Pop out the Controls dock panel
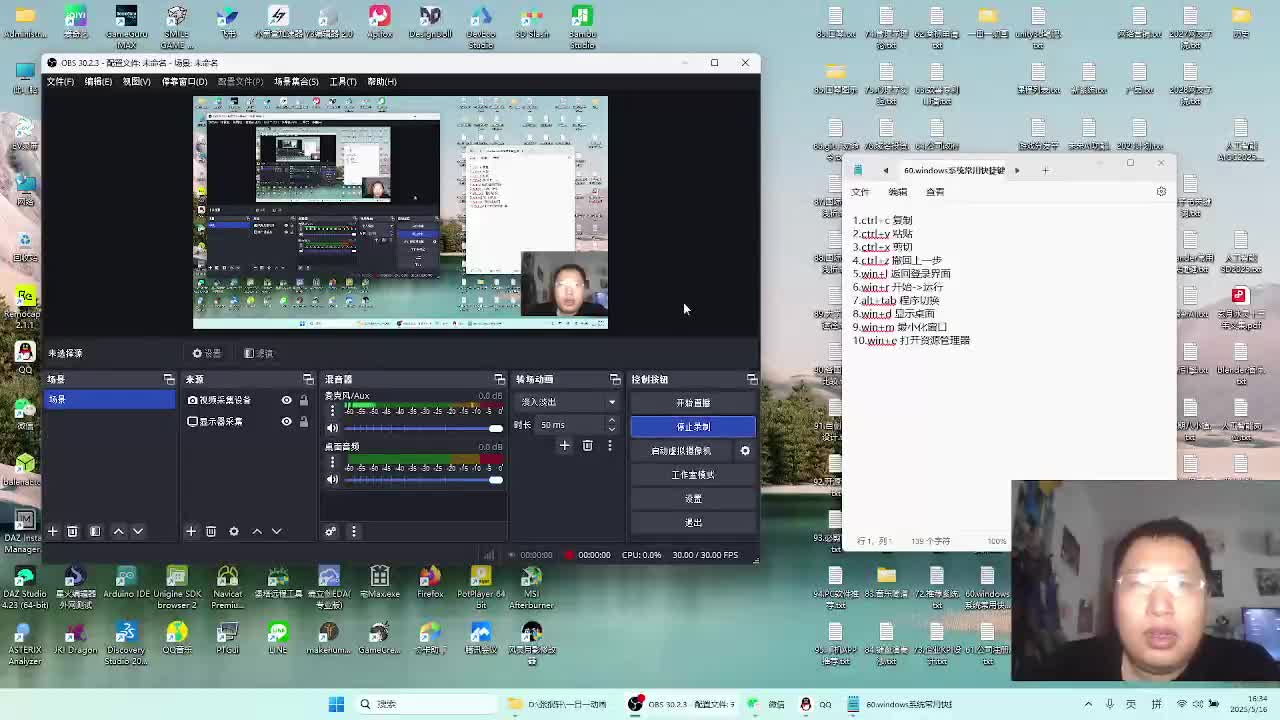Viewport: 1280px width, 720px height. pos(752,379)
